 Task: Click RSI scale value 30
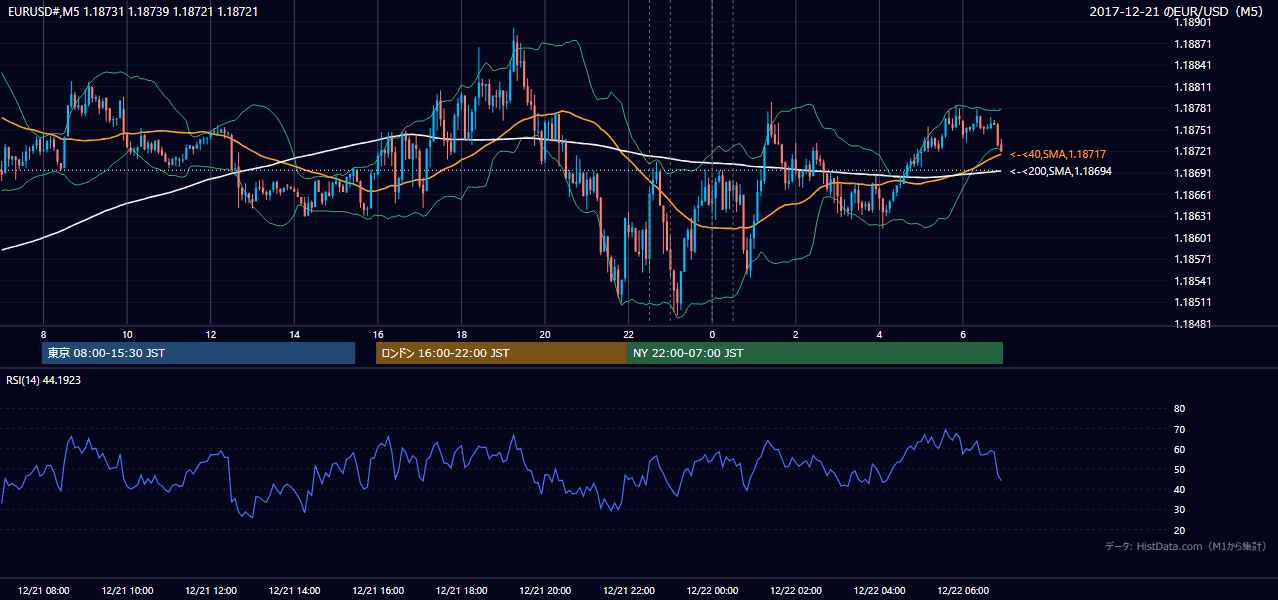pyautogui.click(x=1179, y=509)
